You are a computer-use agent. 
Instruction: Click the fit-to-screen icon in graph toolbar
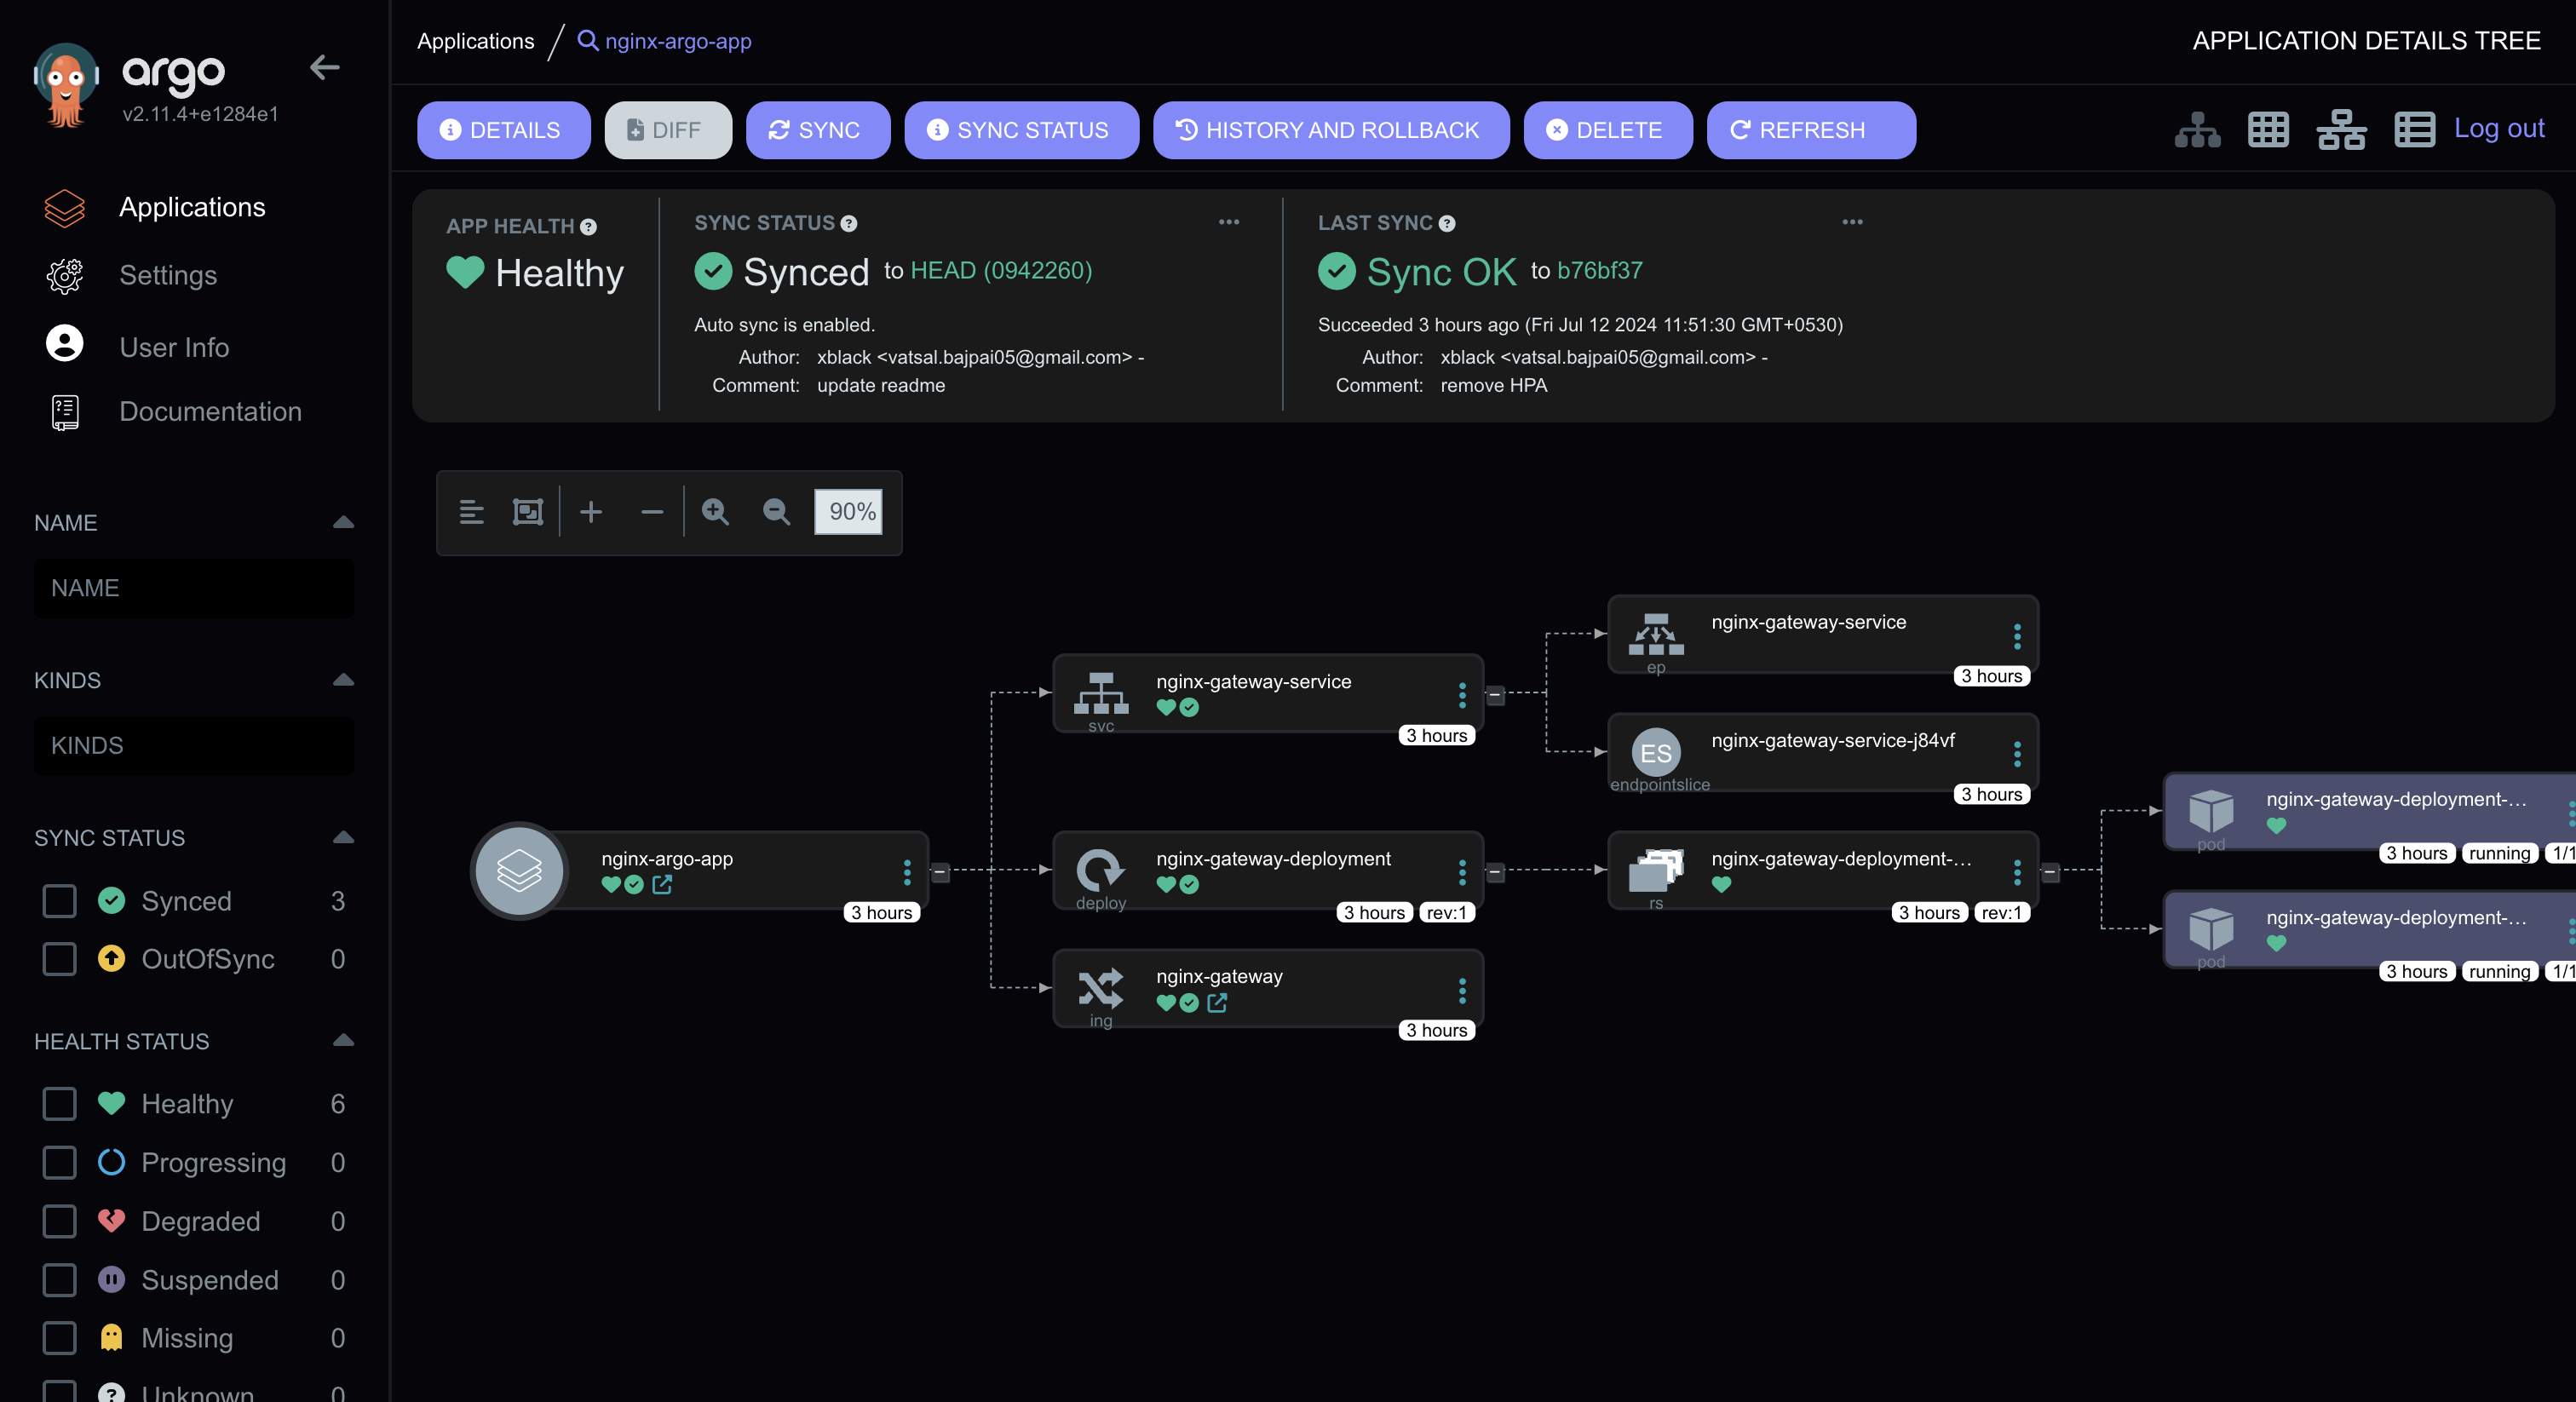point(528,511)
